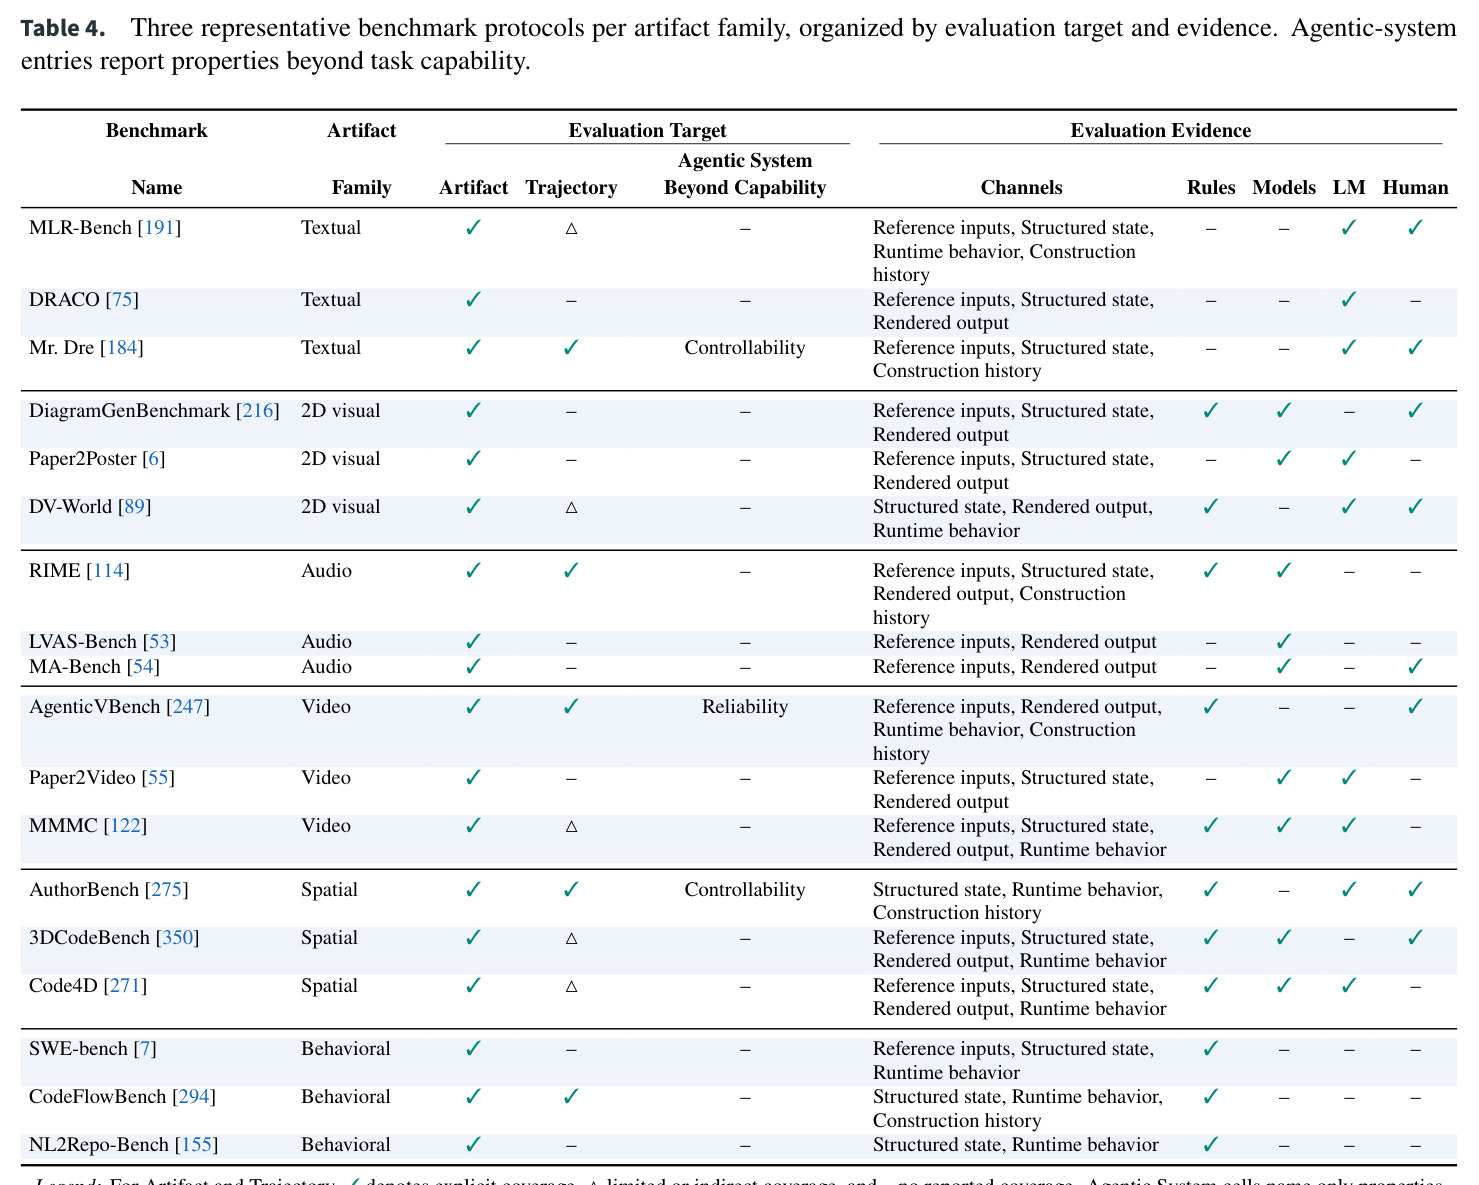Click the Trajectory triangle mark for 3DCodeBench
Image resolution: width=1479 pixels, height=1185 pixels.
571,939
